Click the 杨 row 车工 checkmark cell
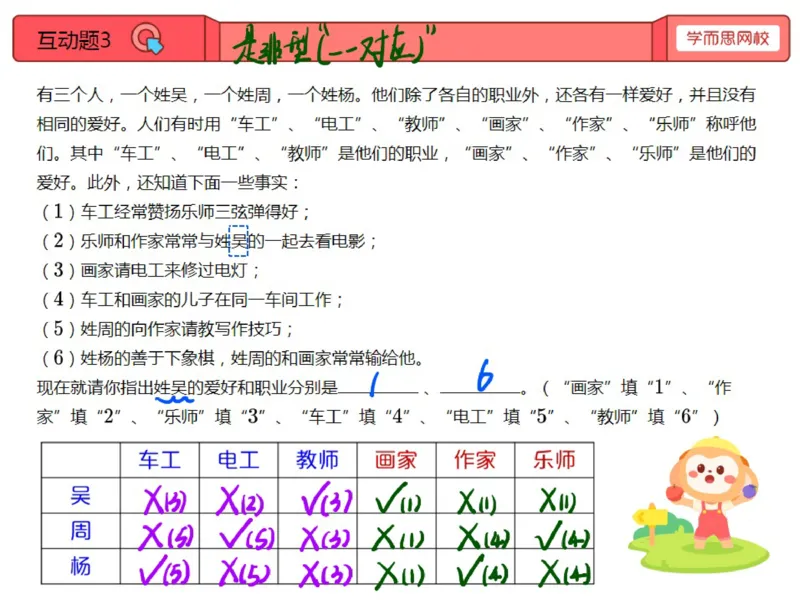This screenshot has height=600, width=800. (160, 566)
